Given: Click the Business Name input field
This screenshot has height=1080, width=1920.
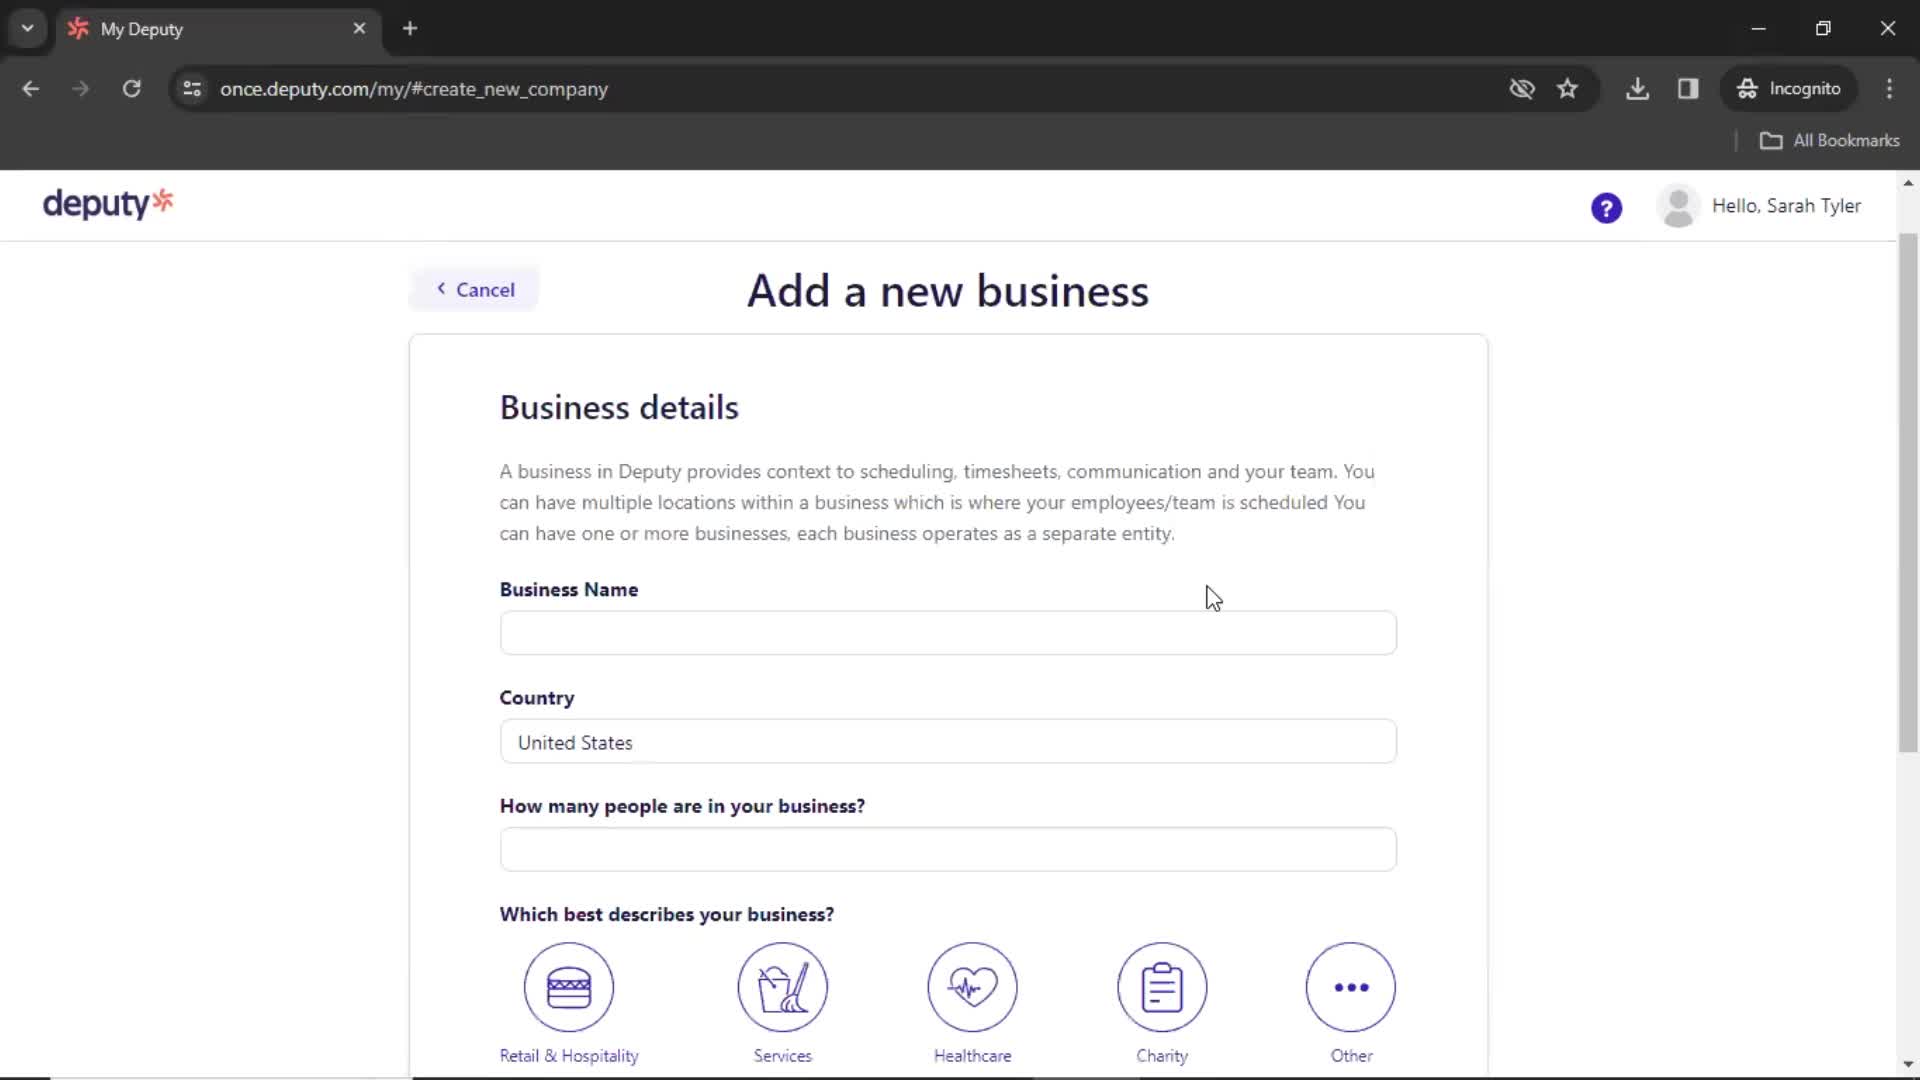Looking at the screenshot, I should click(948, 633).
